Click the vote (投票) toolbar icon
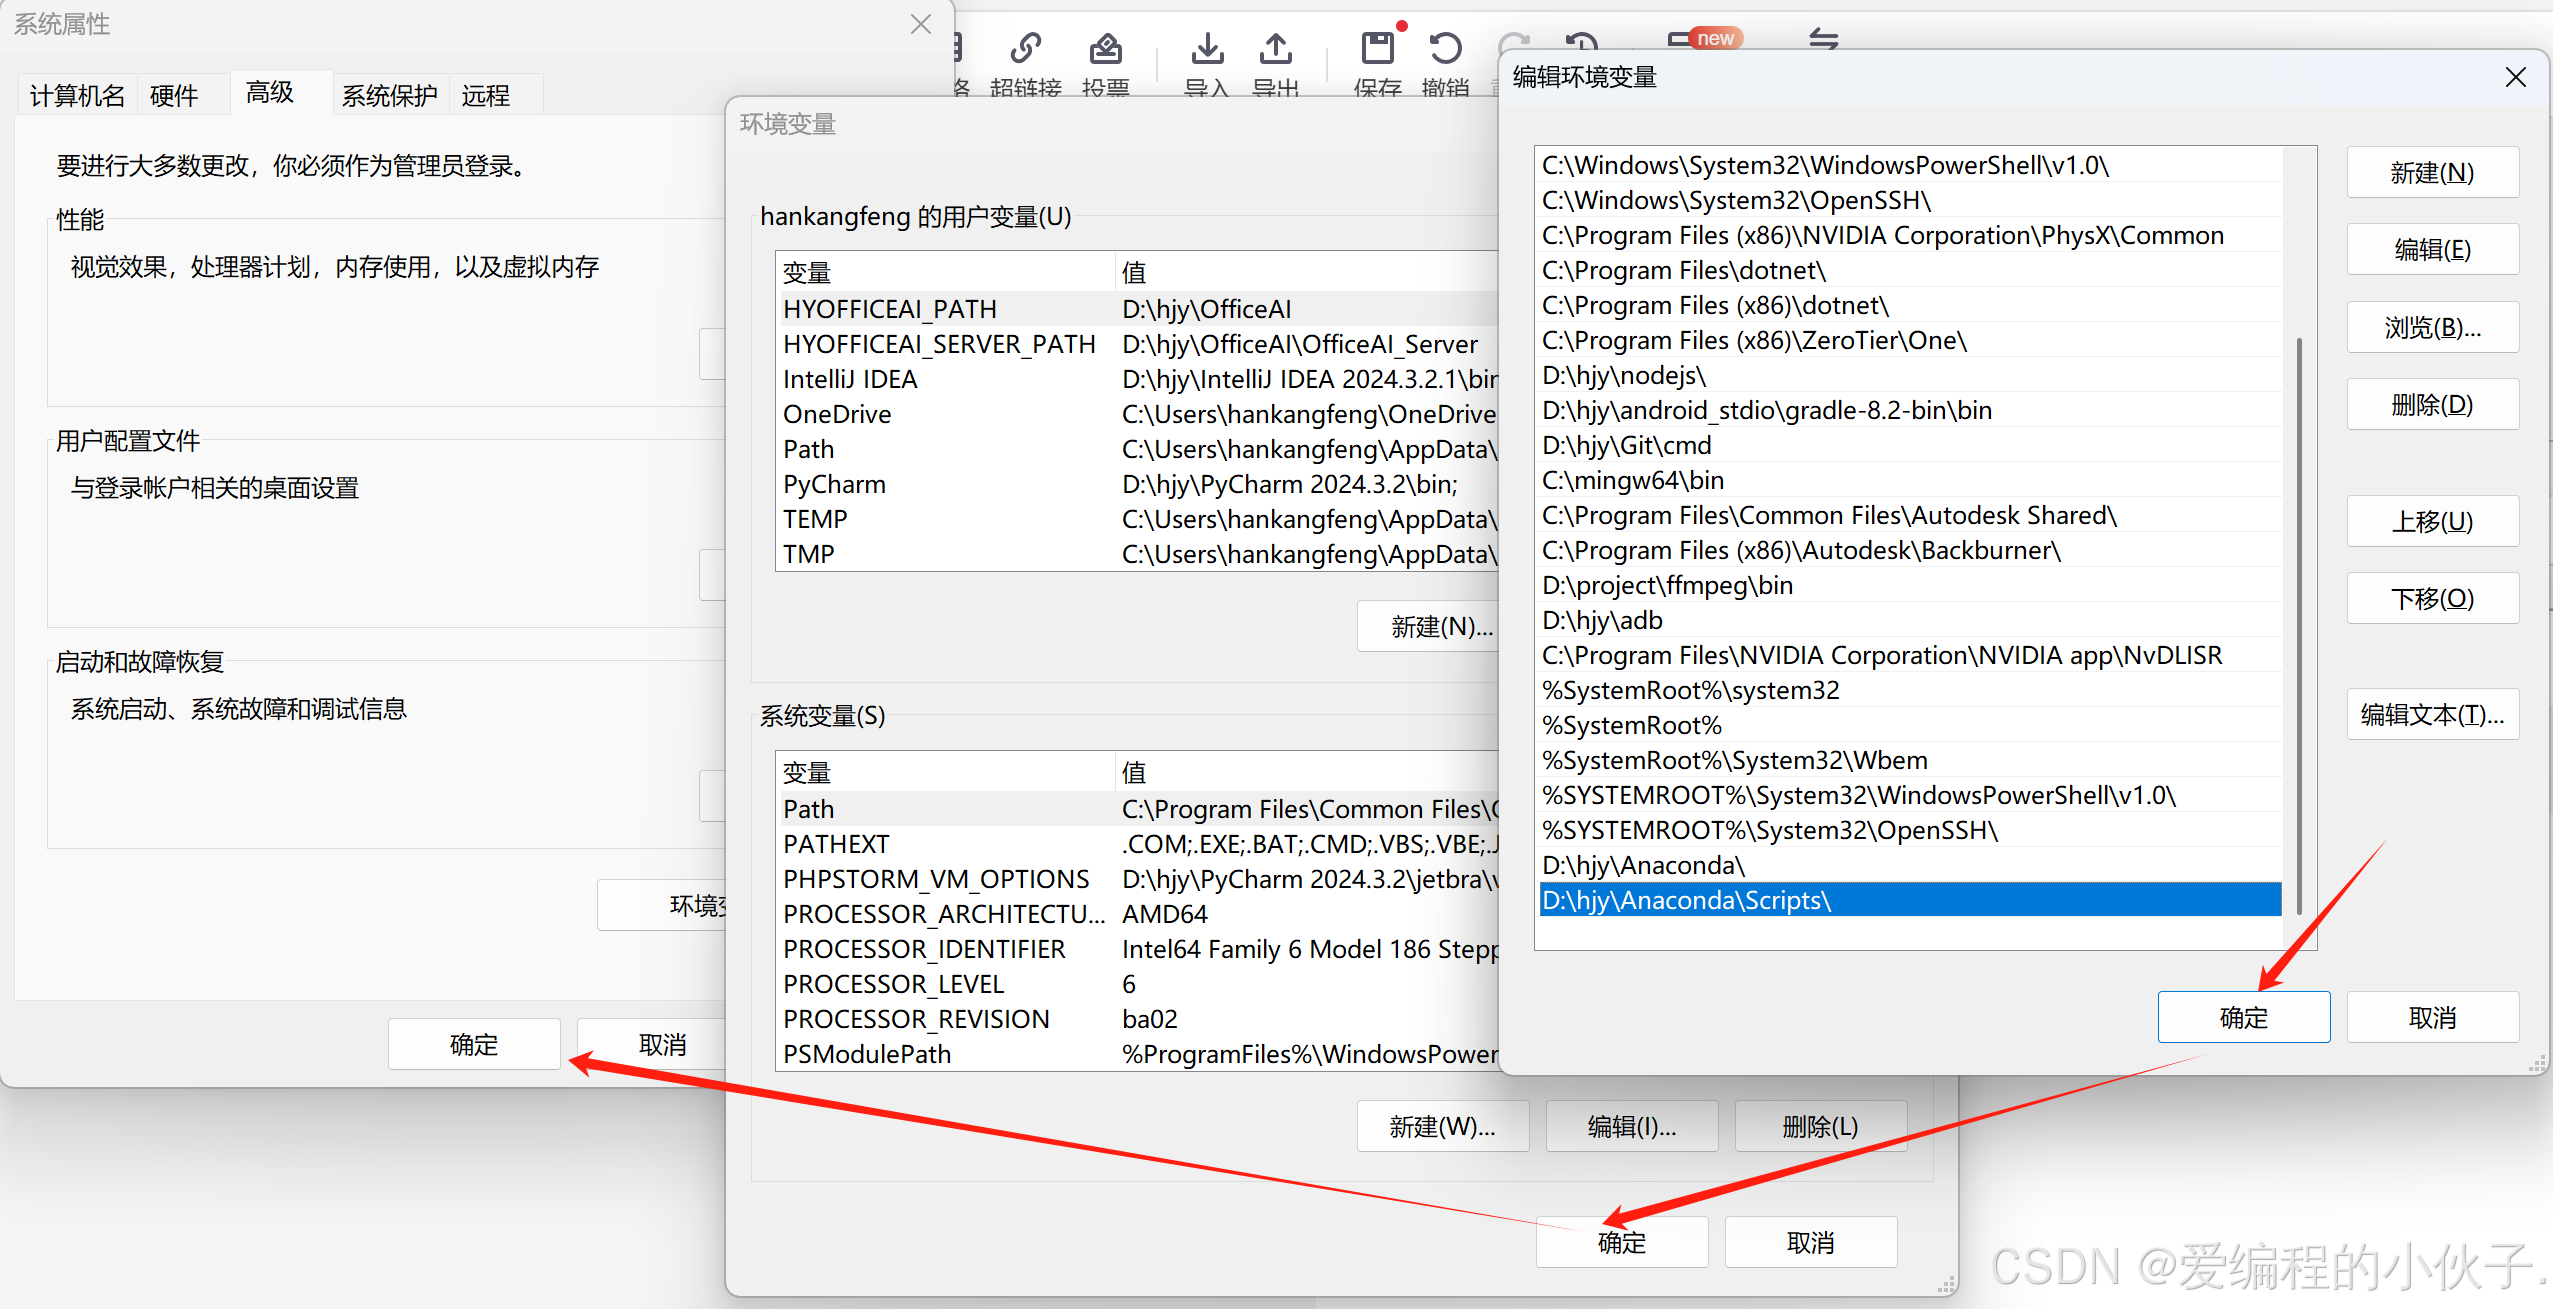The height and width of the screenshot is (1309, 2553). (x=1105, y=48)
